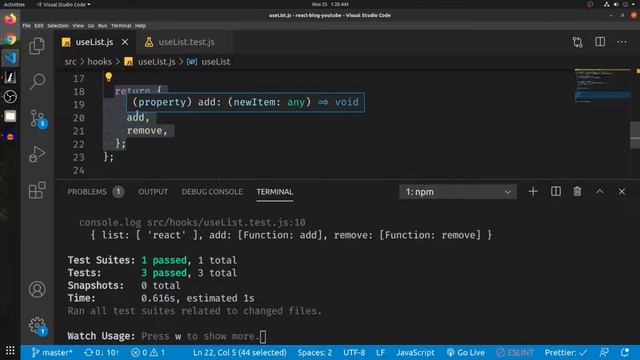Maximize the panel with chevron up
Screen dimensions: 640x360
(600, 191)
